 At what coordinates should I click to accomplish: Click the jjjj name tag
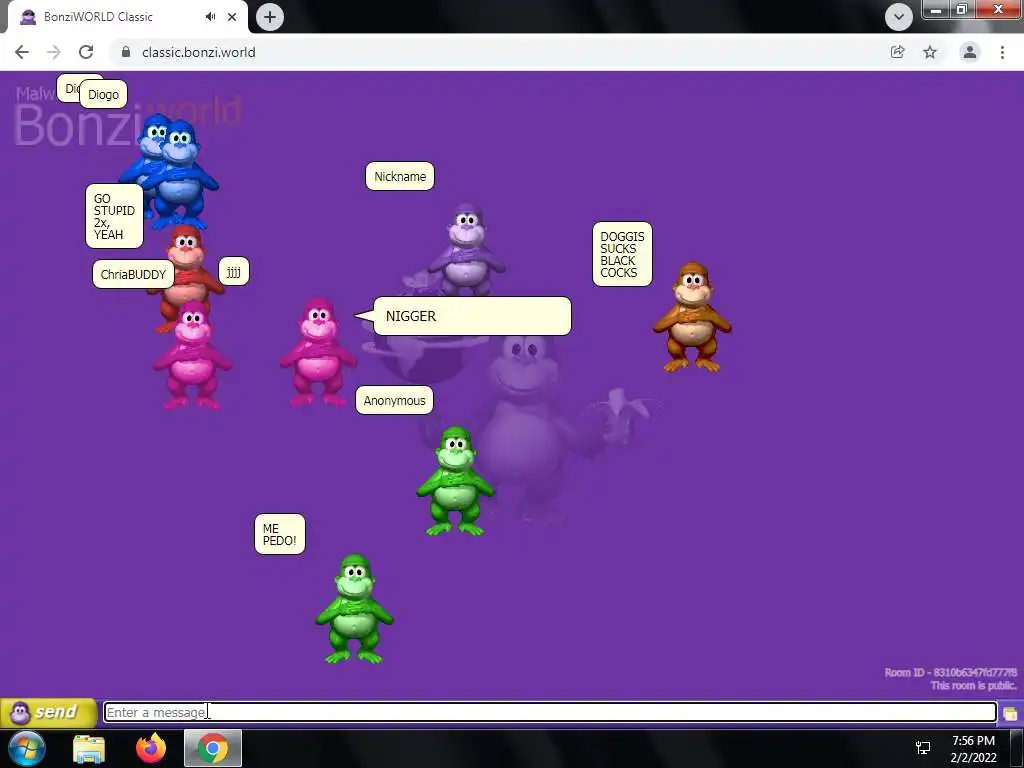click(x=234, y=271)
